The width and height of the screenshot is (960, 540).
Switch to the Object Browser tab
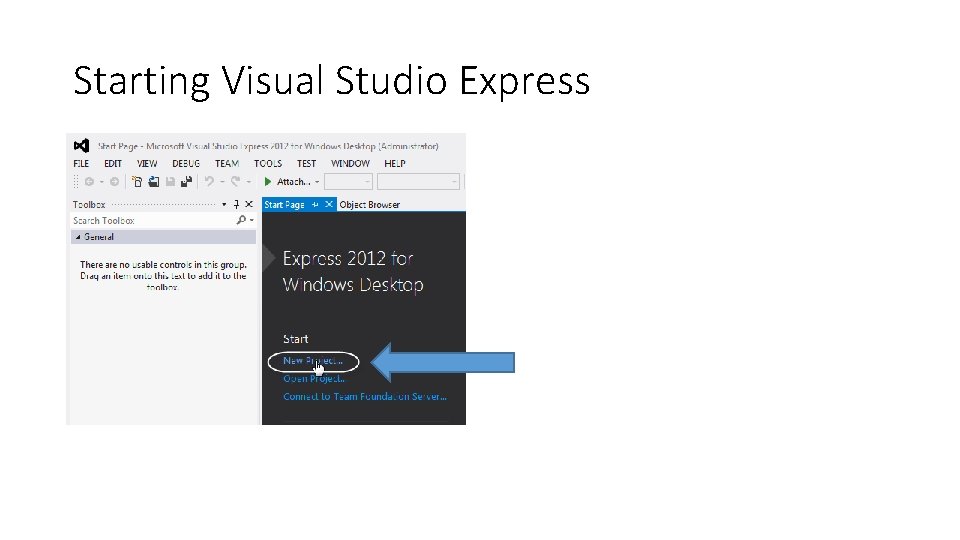[x=370, y=204]
